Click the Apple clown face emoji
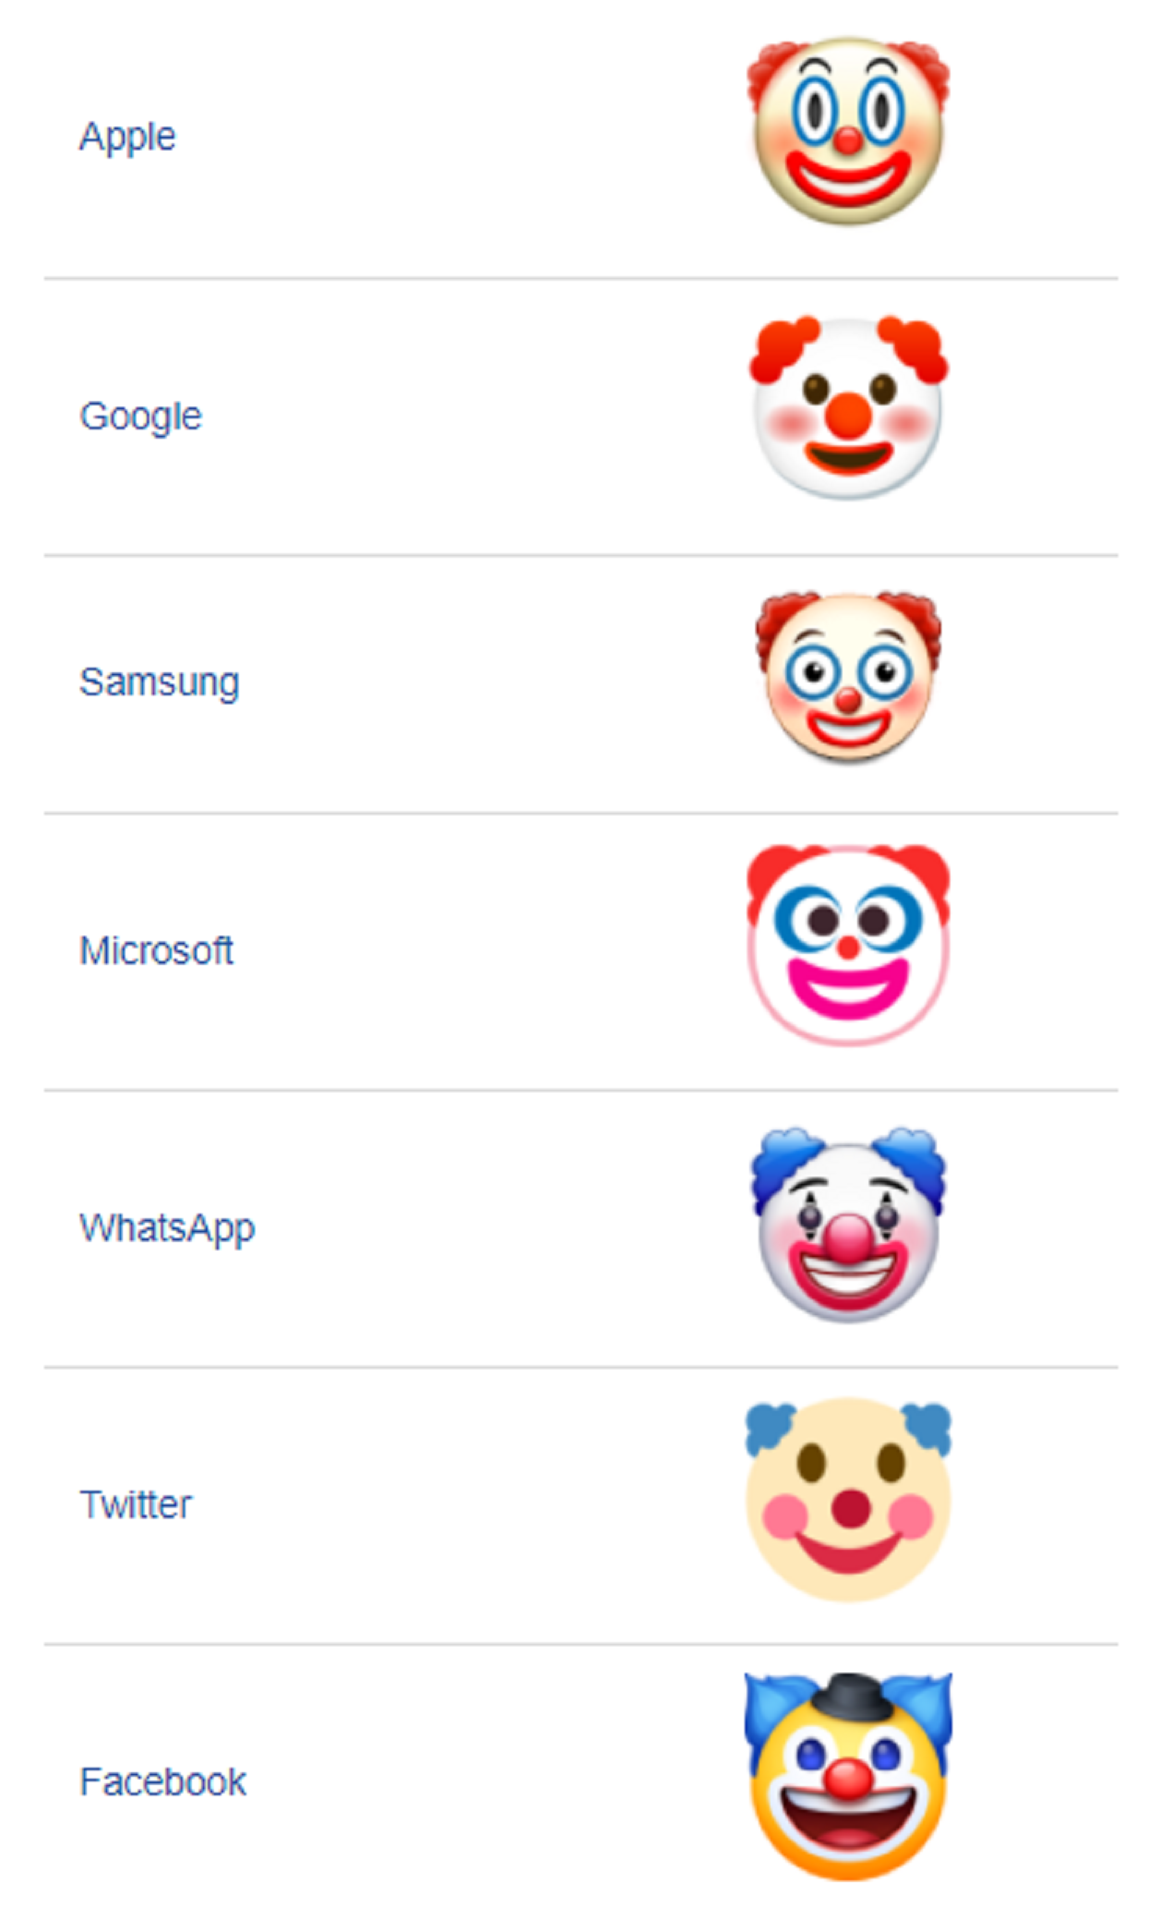 coord(848,131)
